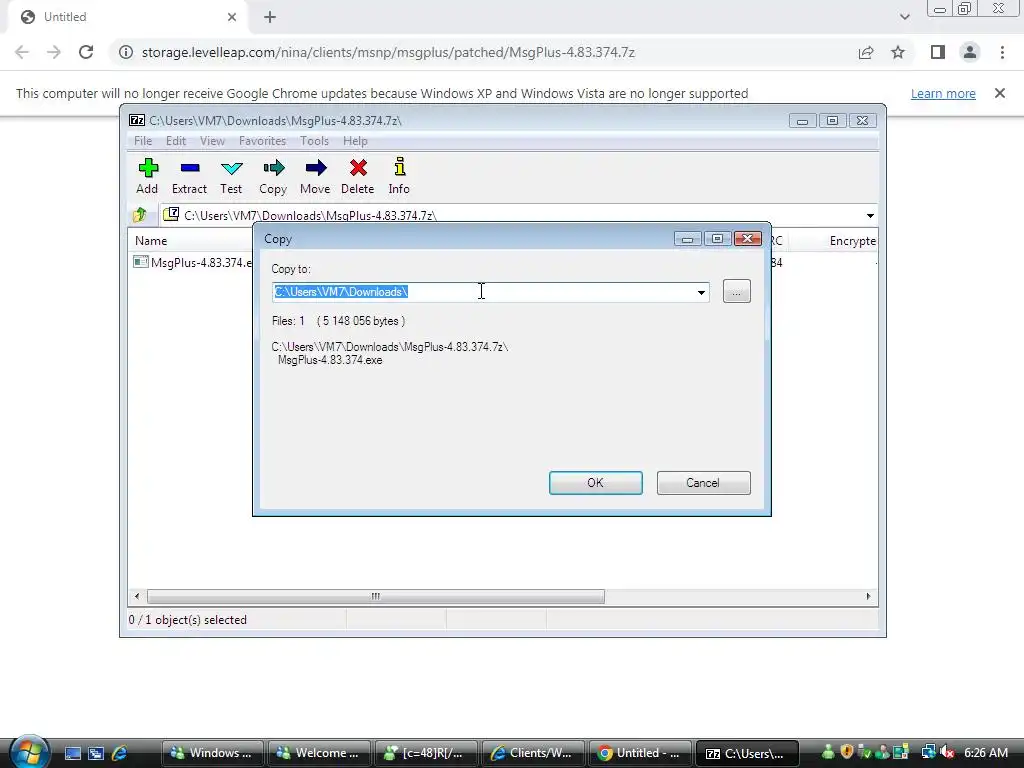Select the Untitled Chrome tab
The image size is (1024, 768).
tap(127, 17)
